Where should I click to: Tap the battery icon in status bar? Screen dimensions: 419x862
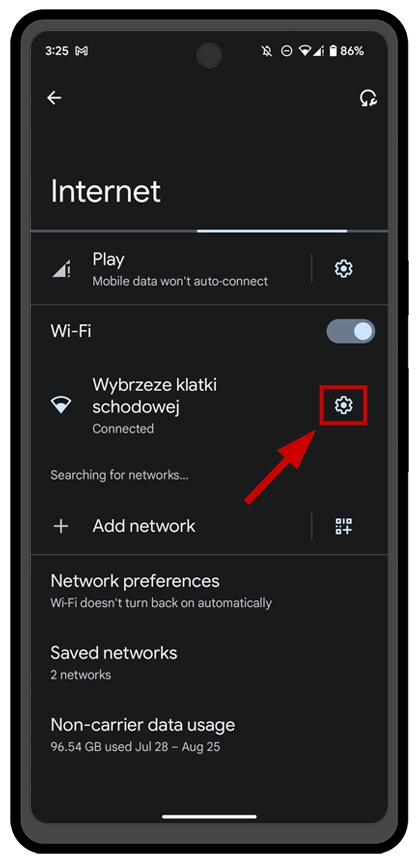tap(332, 51)
